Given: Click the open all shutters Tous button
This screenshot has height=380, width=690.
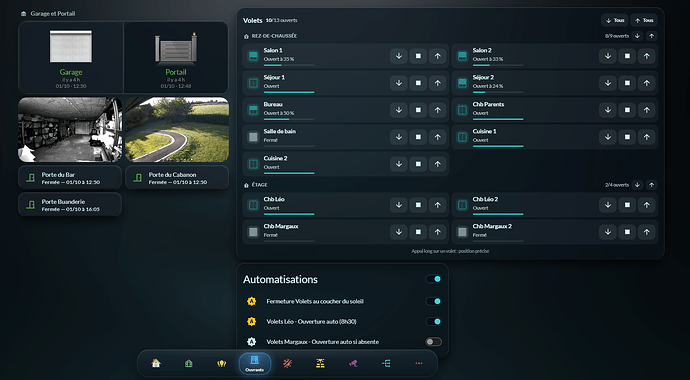Looking at the screenshot, I should point(644,20).
